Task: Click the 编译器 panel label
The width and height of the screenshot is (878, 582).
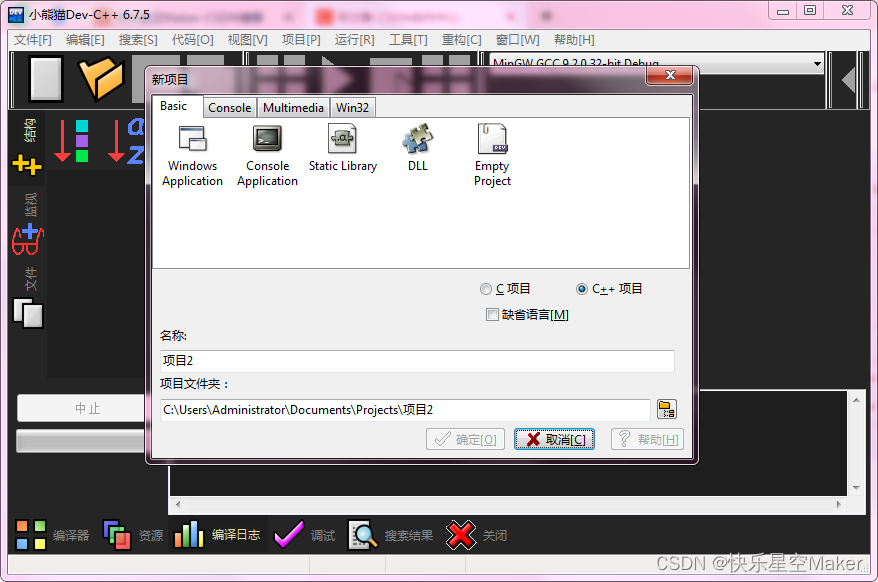Action: (71, 536)
